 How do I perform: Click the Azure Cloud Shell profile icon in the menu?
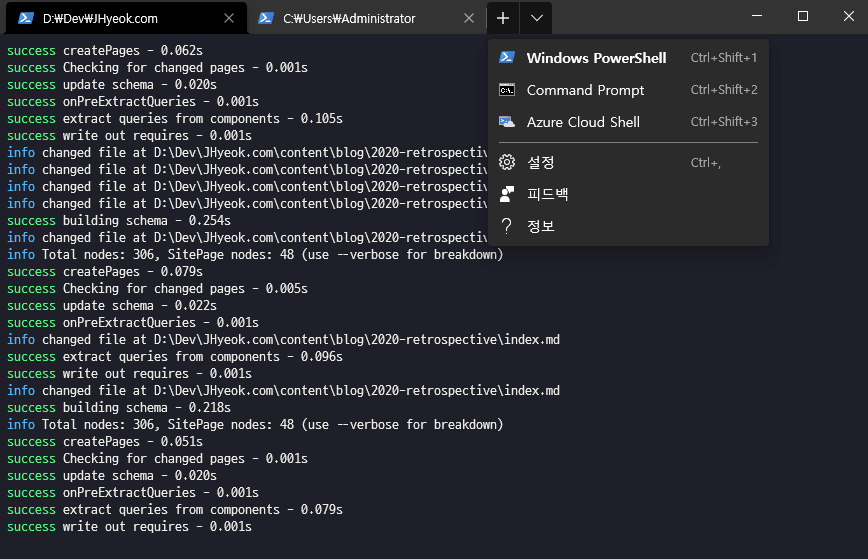tap(507, 122)
